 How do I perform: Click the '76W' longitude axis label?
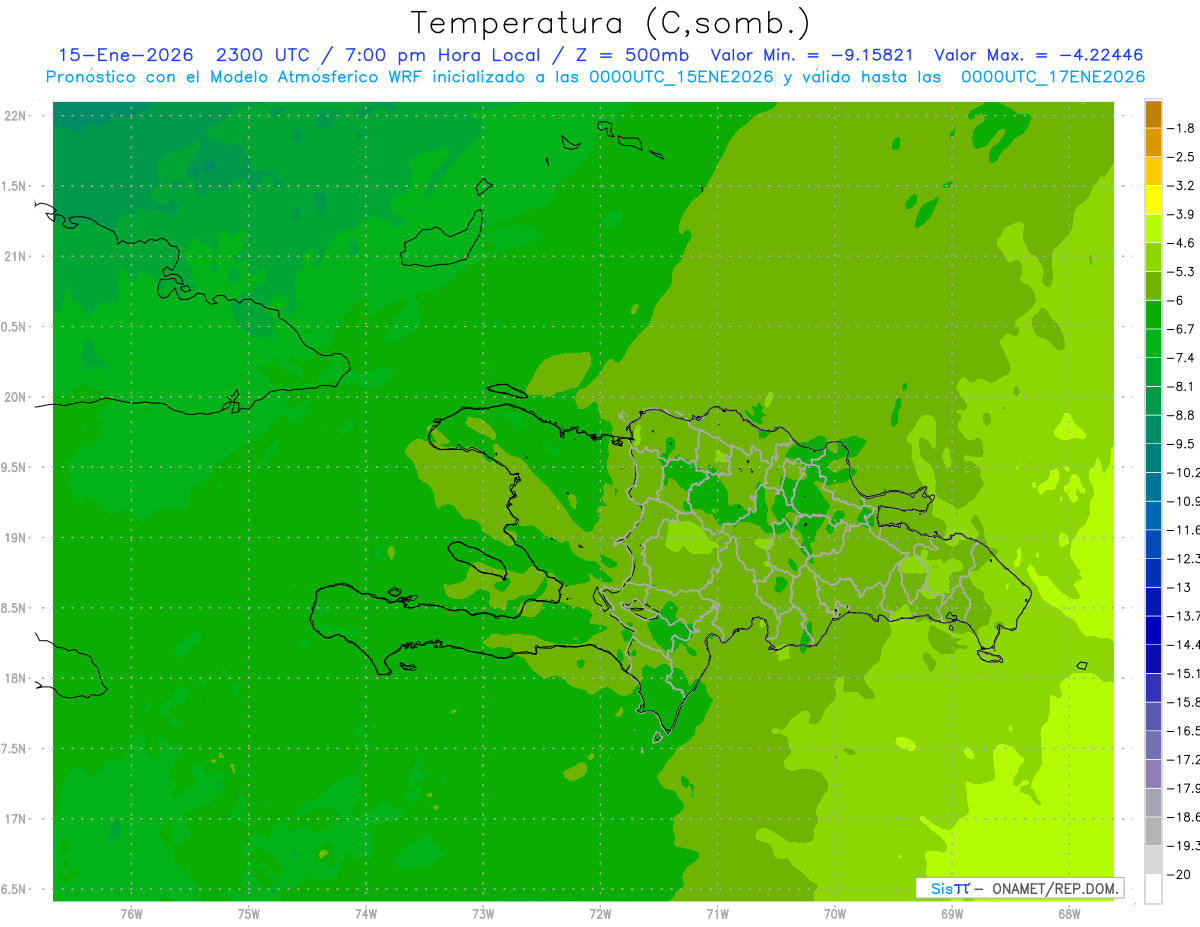point(131,914)
